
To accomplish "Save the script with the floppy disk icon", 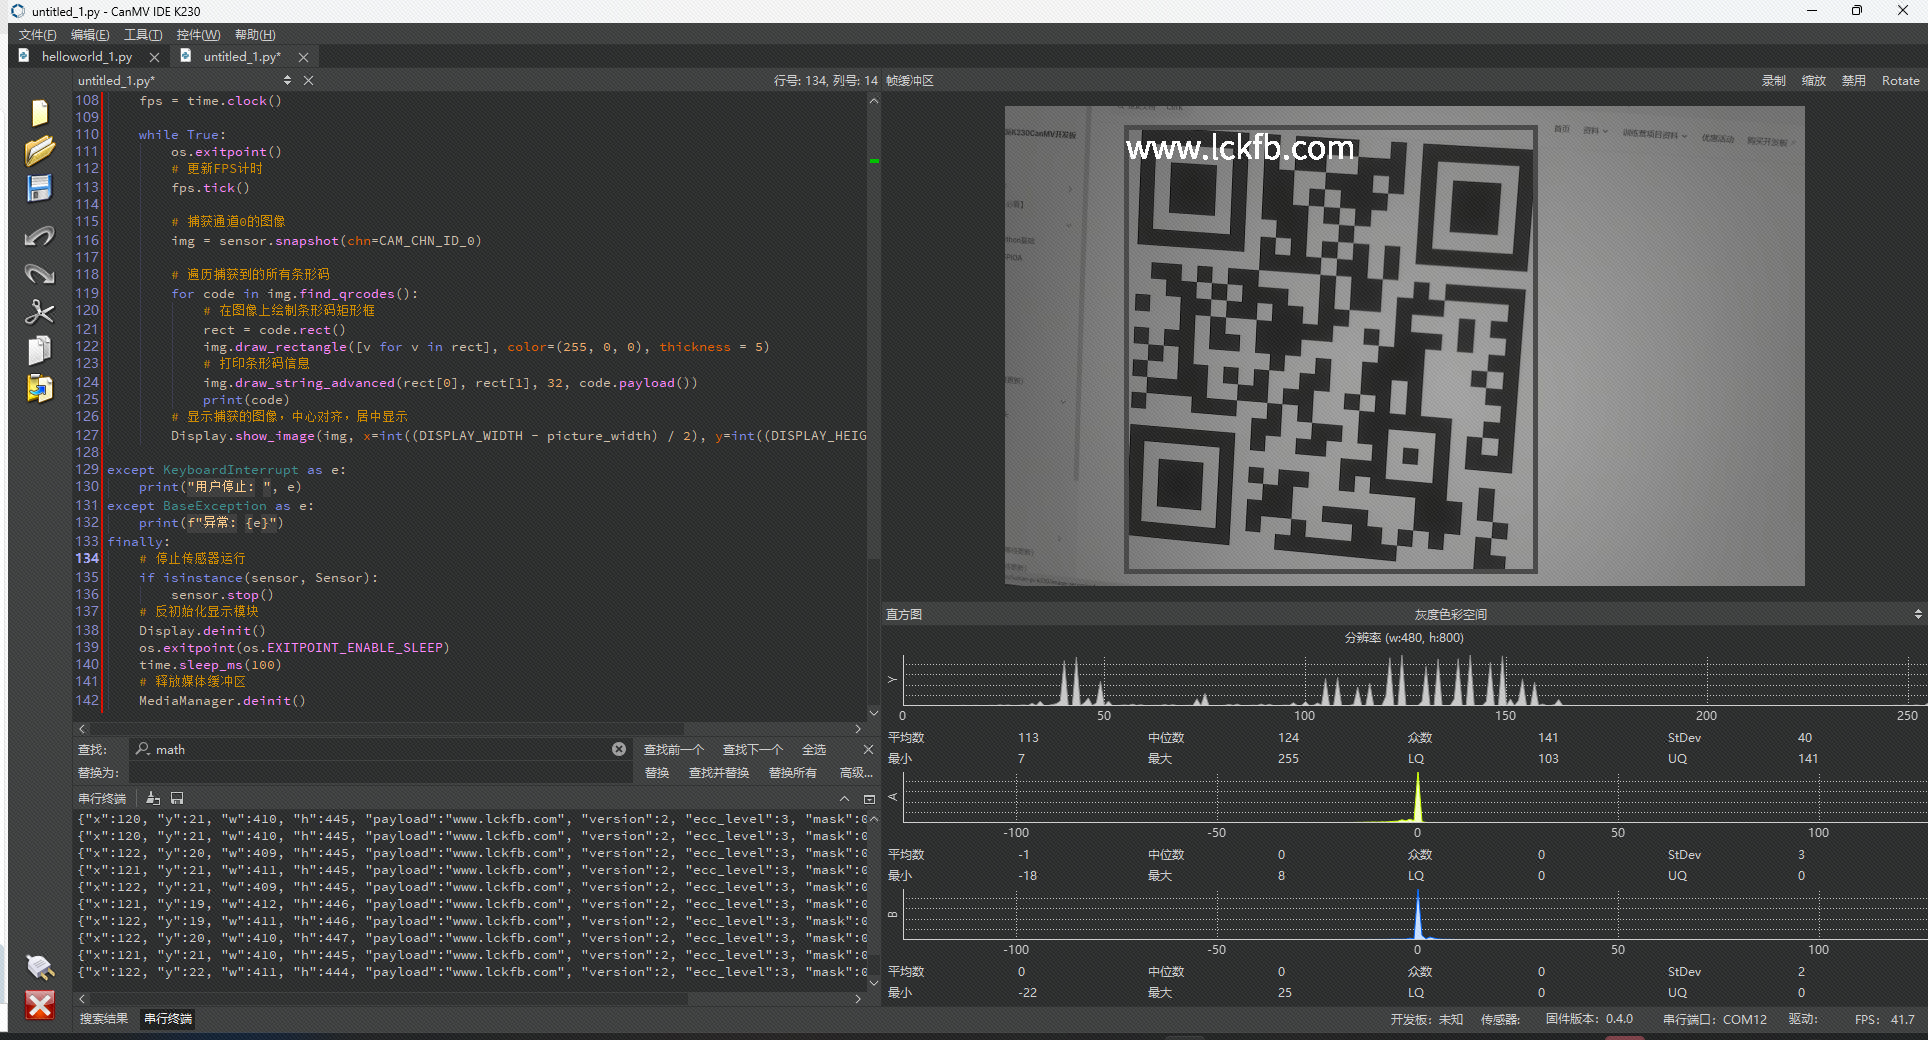I will click(39, 189).
